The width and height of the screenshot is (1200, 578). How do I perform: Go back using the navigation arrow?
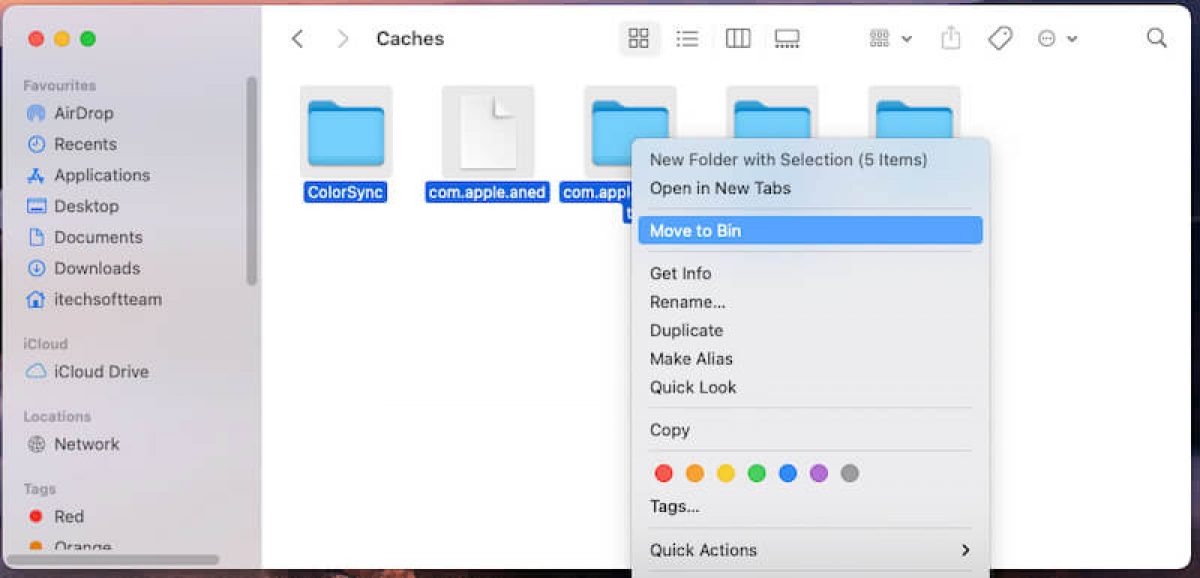pos(297,38)
